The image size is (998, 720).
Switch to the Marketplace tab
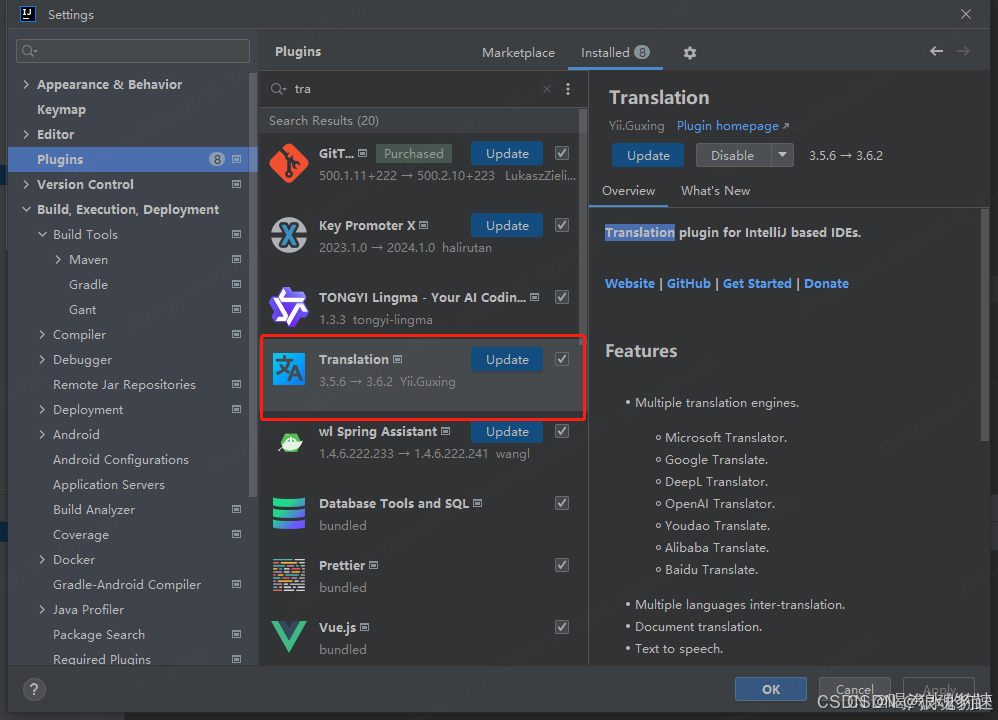[x=518, y=53]
